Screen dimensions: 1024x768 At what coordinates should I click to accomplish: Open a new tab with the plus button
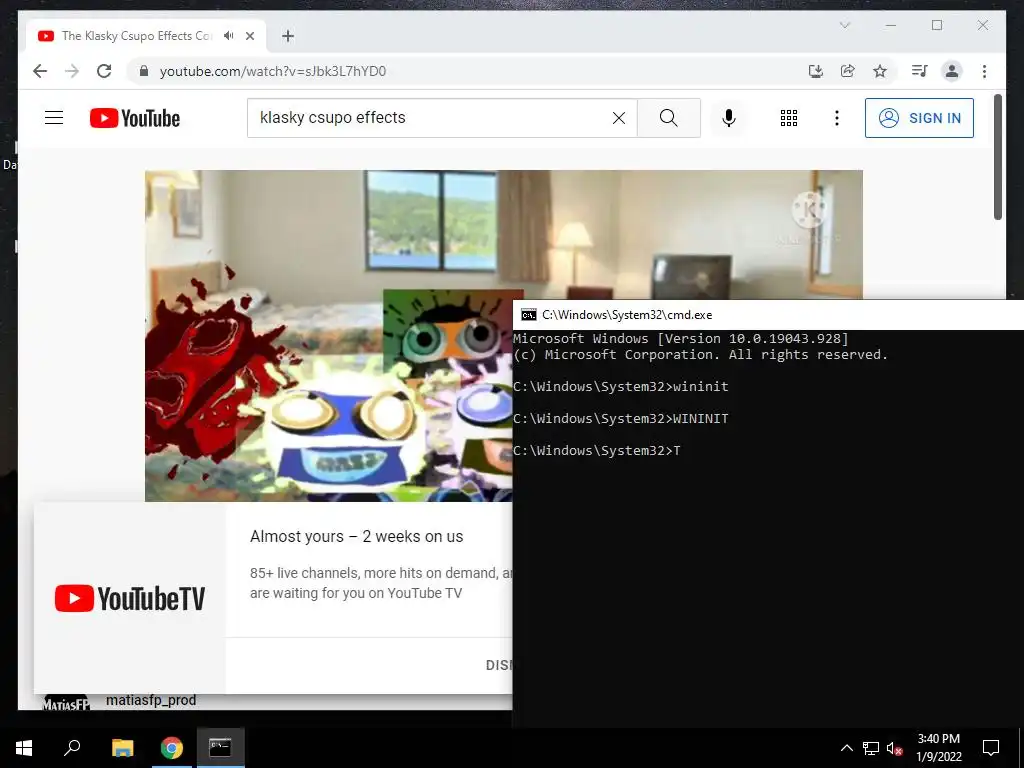coord(288,36)
